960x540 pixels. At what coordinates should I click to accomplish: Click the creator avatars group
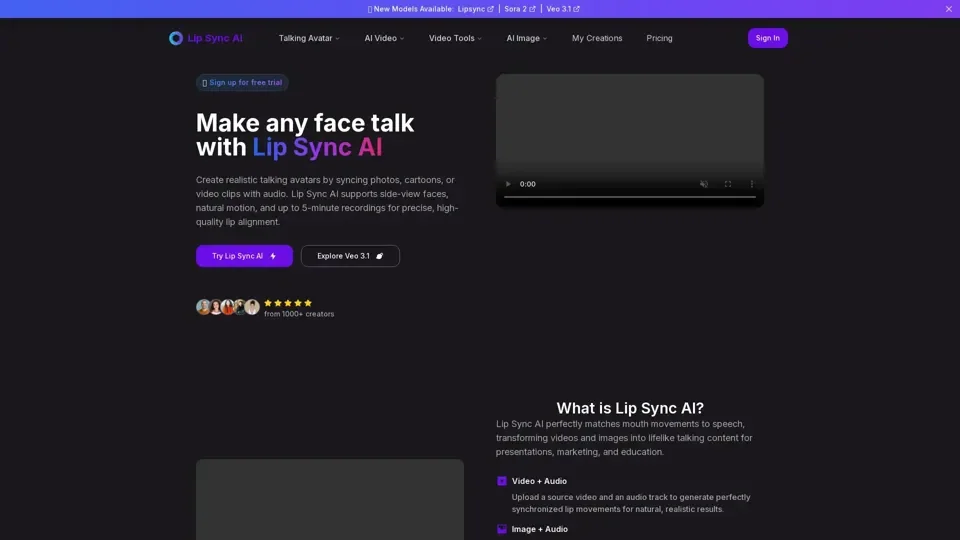(x=228, y=307)
